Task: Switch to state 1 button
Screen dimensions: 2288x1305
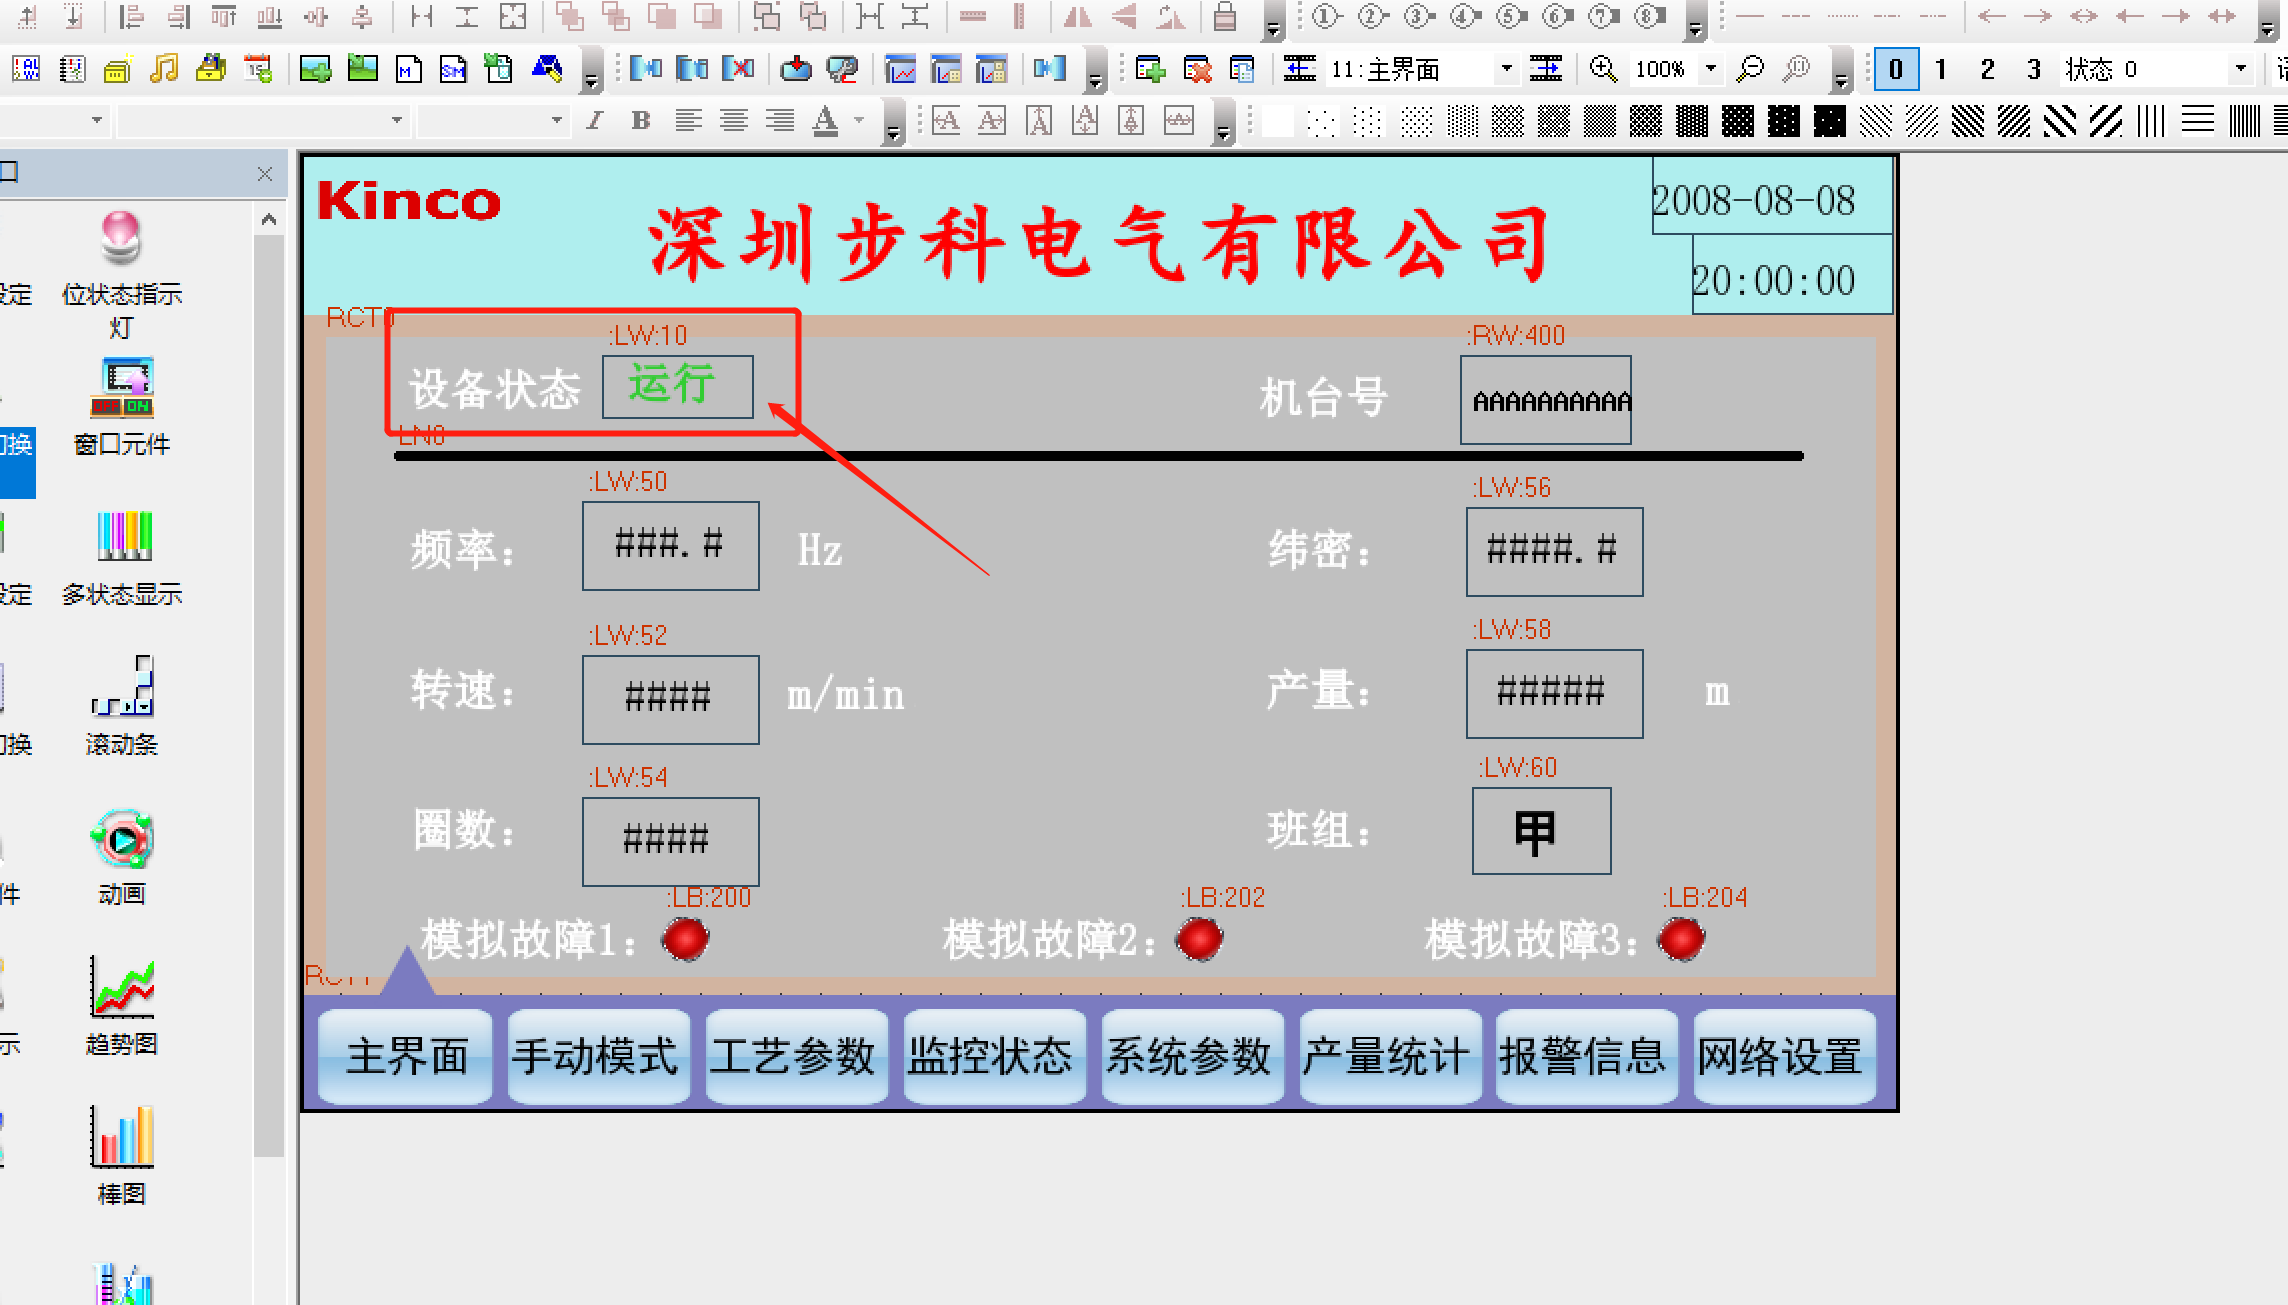Action: pos(1941,69)
